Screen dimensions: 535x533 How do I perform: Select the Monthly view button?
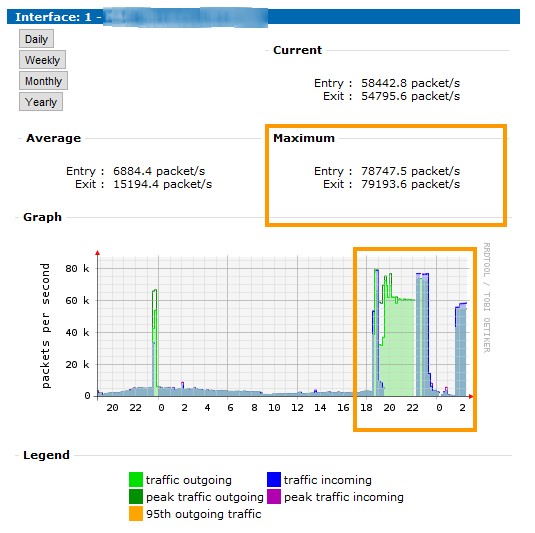[43, 81]
